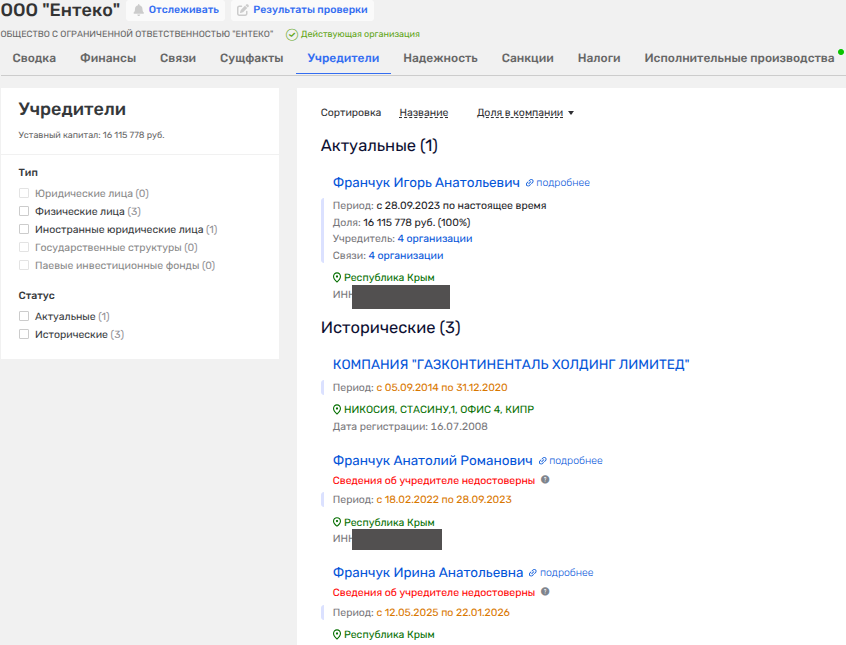Click location pin under Франчук Анатолий Романович
Viewport: 846px width, 645px height.
(337, 522)
